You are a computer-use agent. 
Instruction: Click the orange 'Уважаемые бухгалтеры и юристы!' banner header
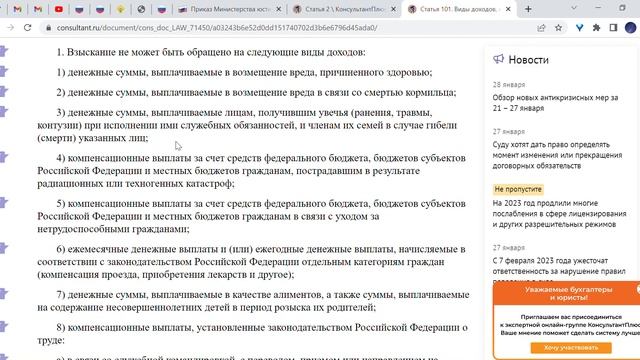click(568, 293)
